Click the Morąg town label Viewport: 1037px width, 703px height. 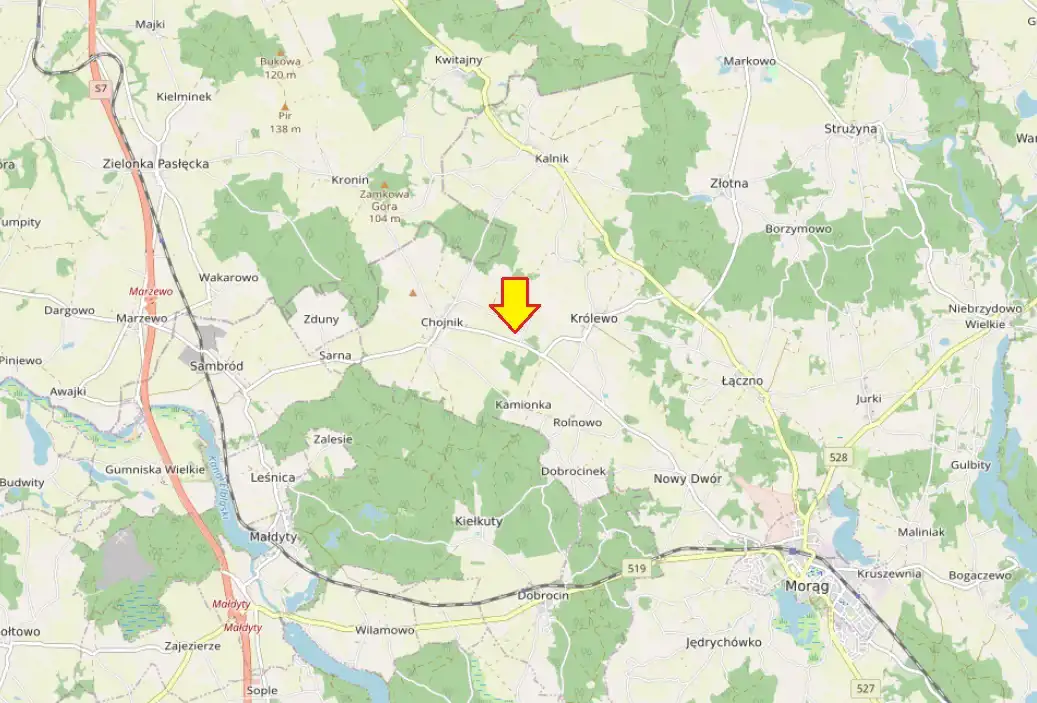[807, 586]
